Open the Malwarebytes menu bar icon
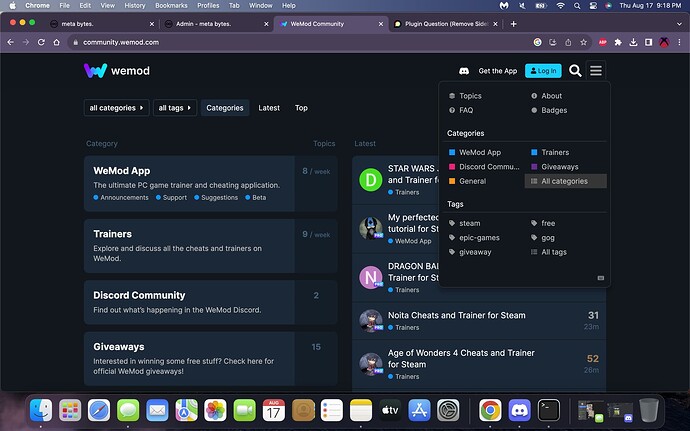 pyautogui.click(x=504, y=5)
